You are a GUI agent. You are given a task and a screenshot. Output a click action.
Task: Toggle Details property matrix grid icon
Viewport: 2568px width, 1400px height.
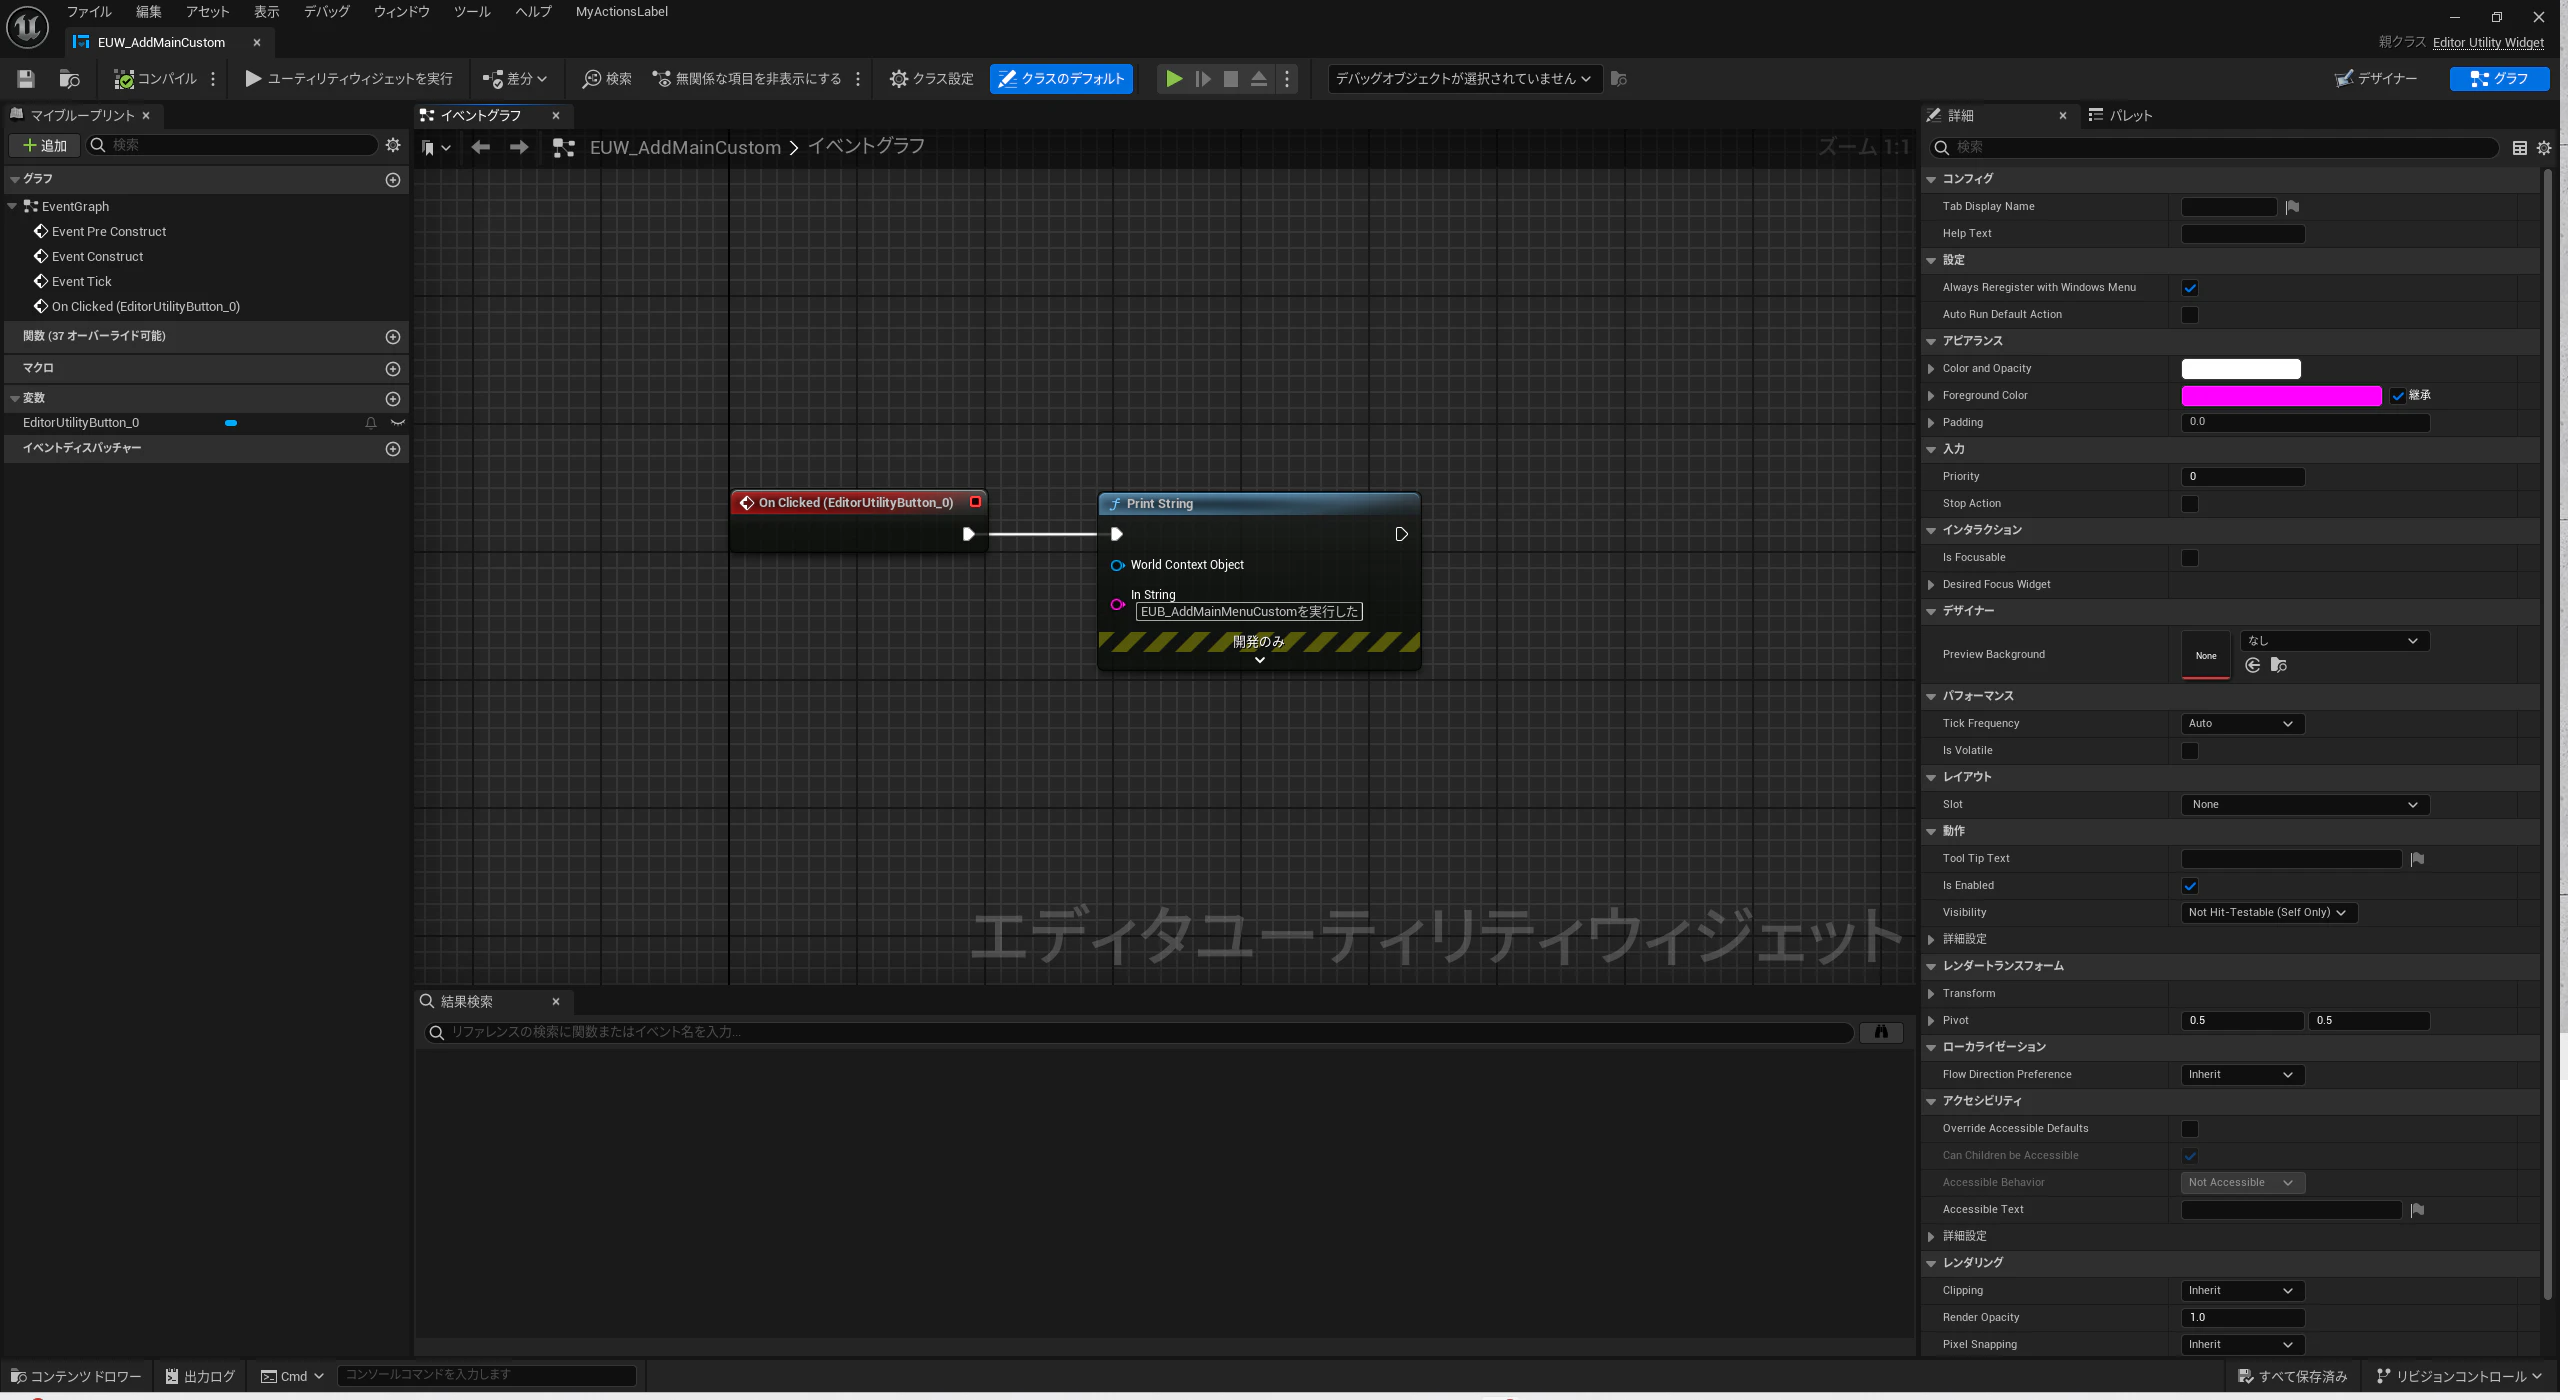[x=2520, y=148]
